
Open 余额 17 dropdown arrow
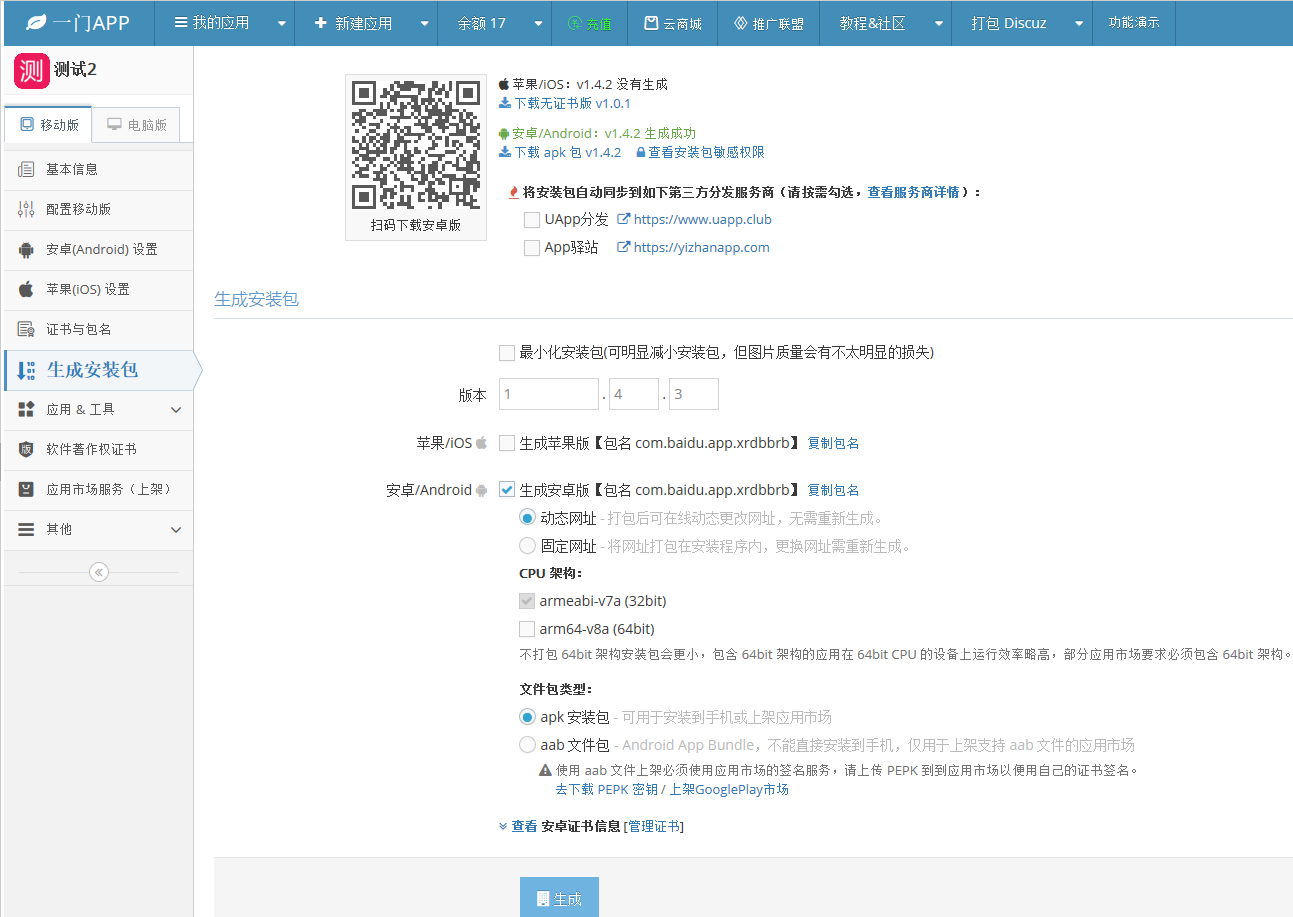pyautogui.click(x=539, y=23)
